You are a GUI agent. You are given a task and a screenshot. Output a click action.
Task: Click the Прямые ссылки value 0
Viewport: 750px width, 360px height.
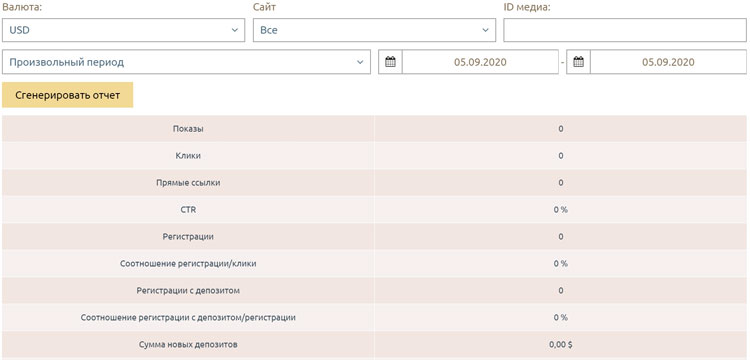(561, 183)
